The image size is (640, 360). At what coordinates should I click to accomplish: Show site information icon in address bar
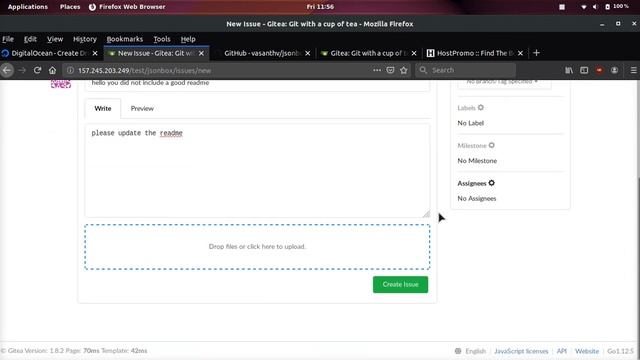point(70,70)
